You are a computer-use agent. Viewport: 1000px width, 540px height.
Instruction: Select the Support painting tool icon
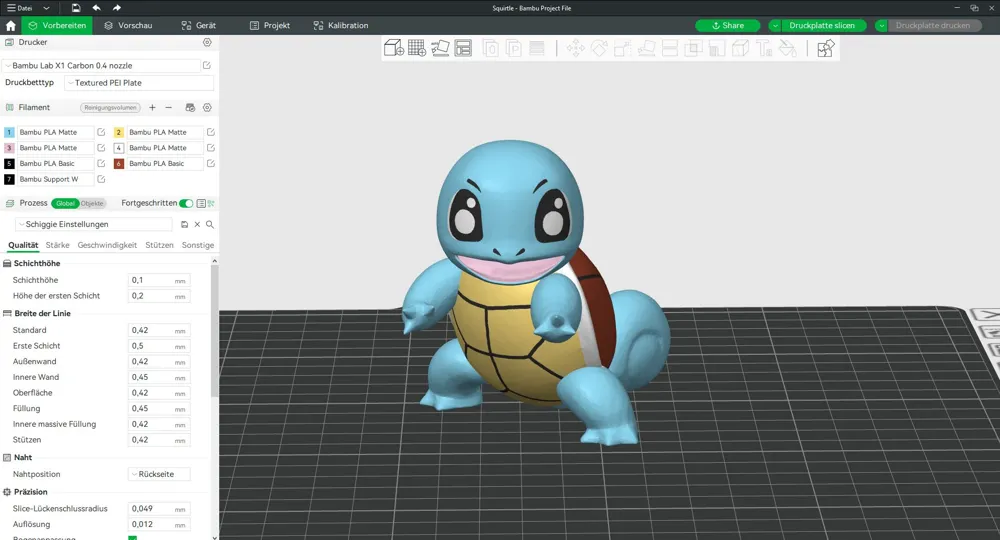717,48
